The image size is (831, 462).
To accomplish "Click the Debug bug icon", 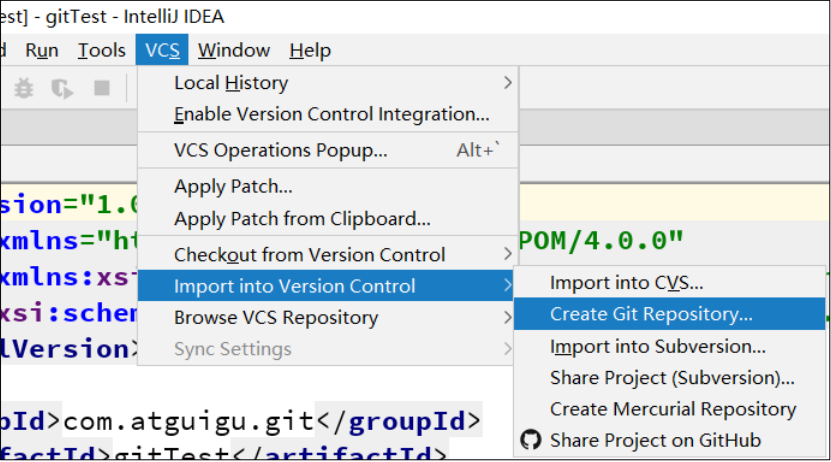I will (24, 89).
